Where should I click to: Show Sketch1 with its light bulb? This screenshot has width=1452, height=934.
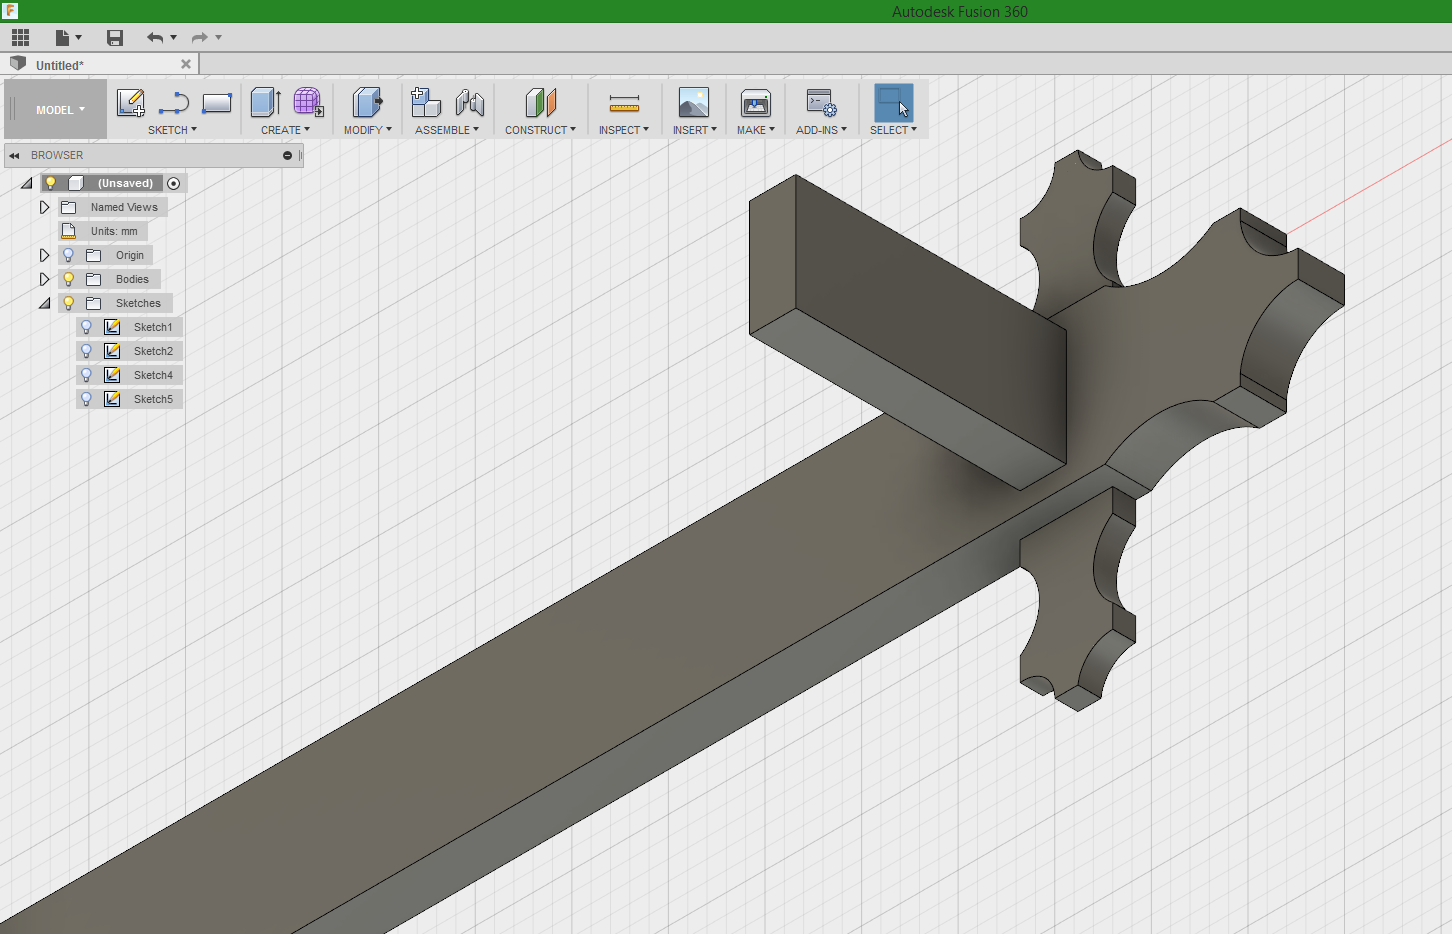(87, 327)
